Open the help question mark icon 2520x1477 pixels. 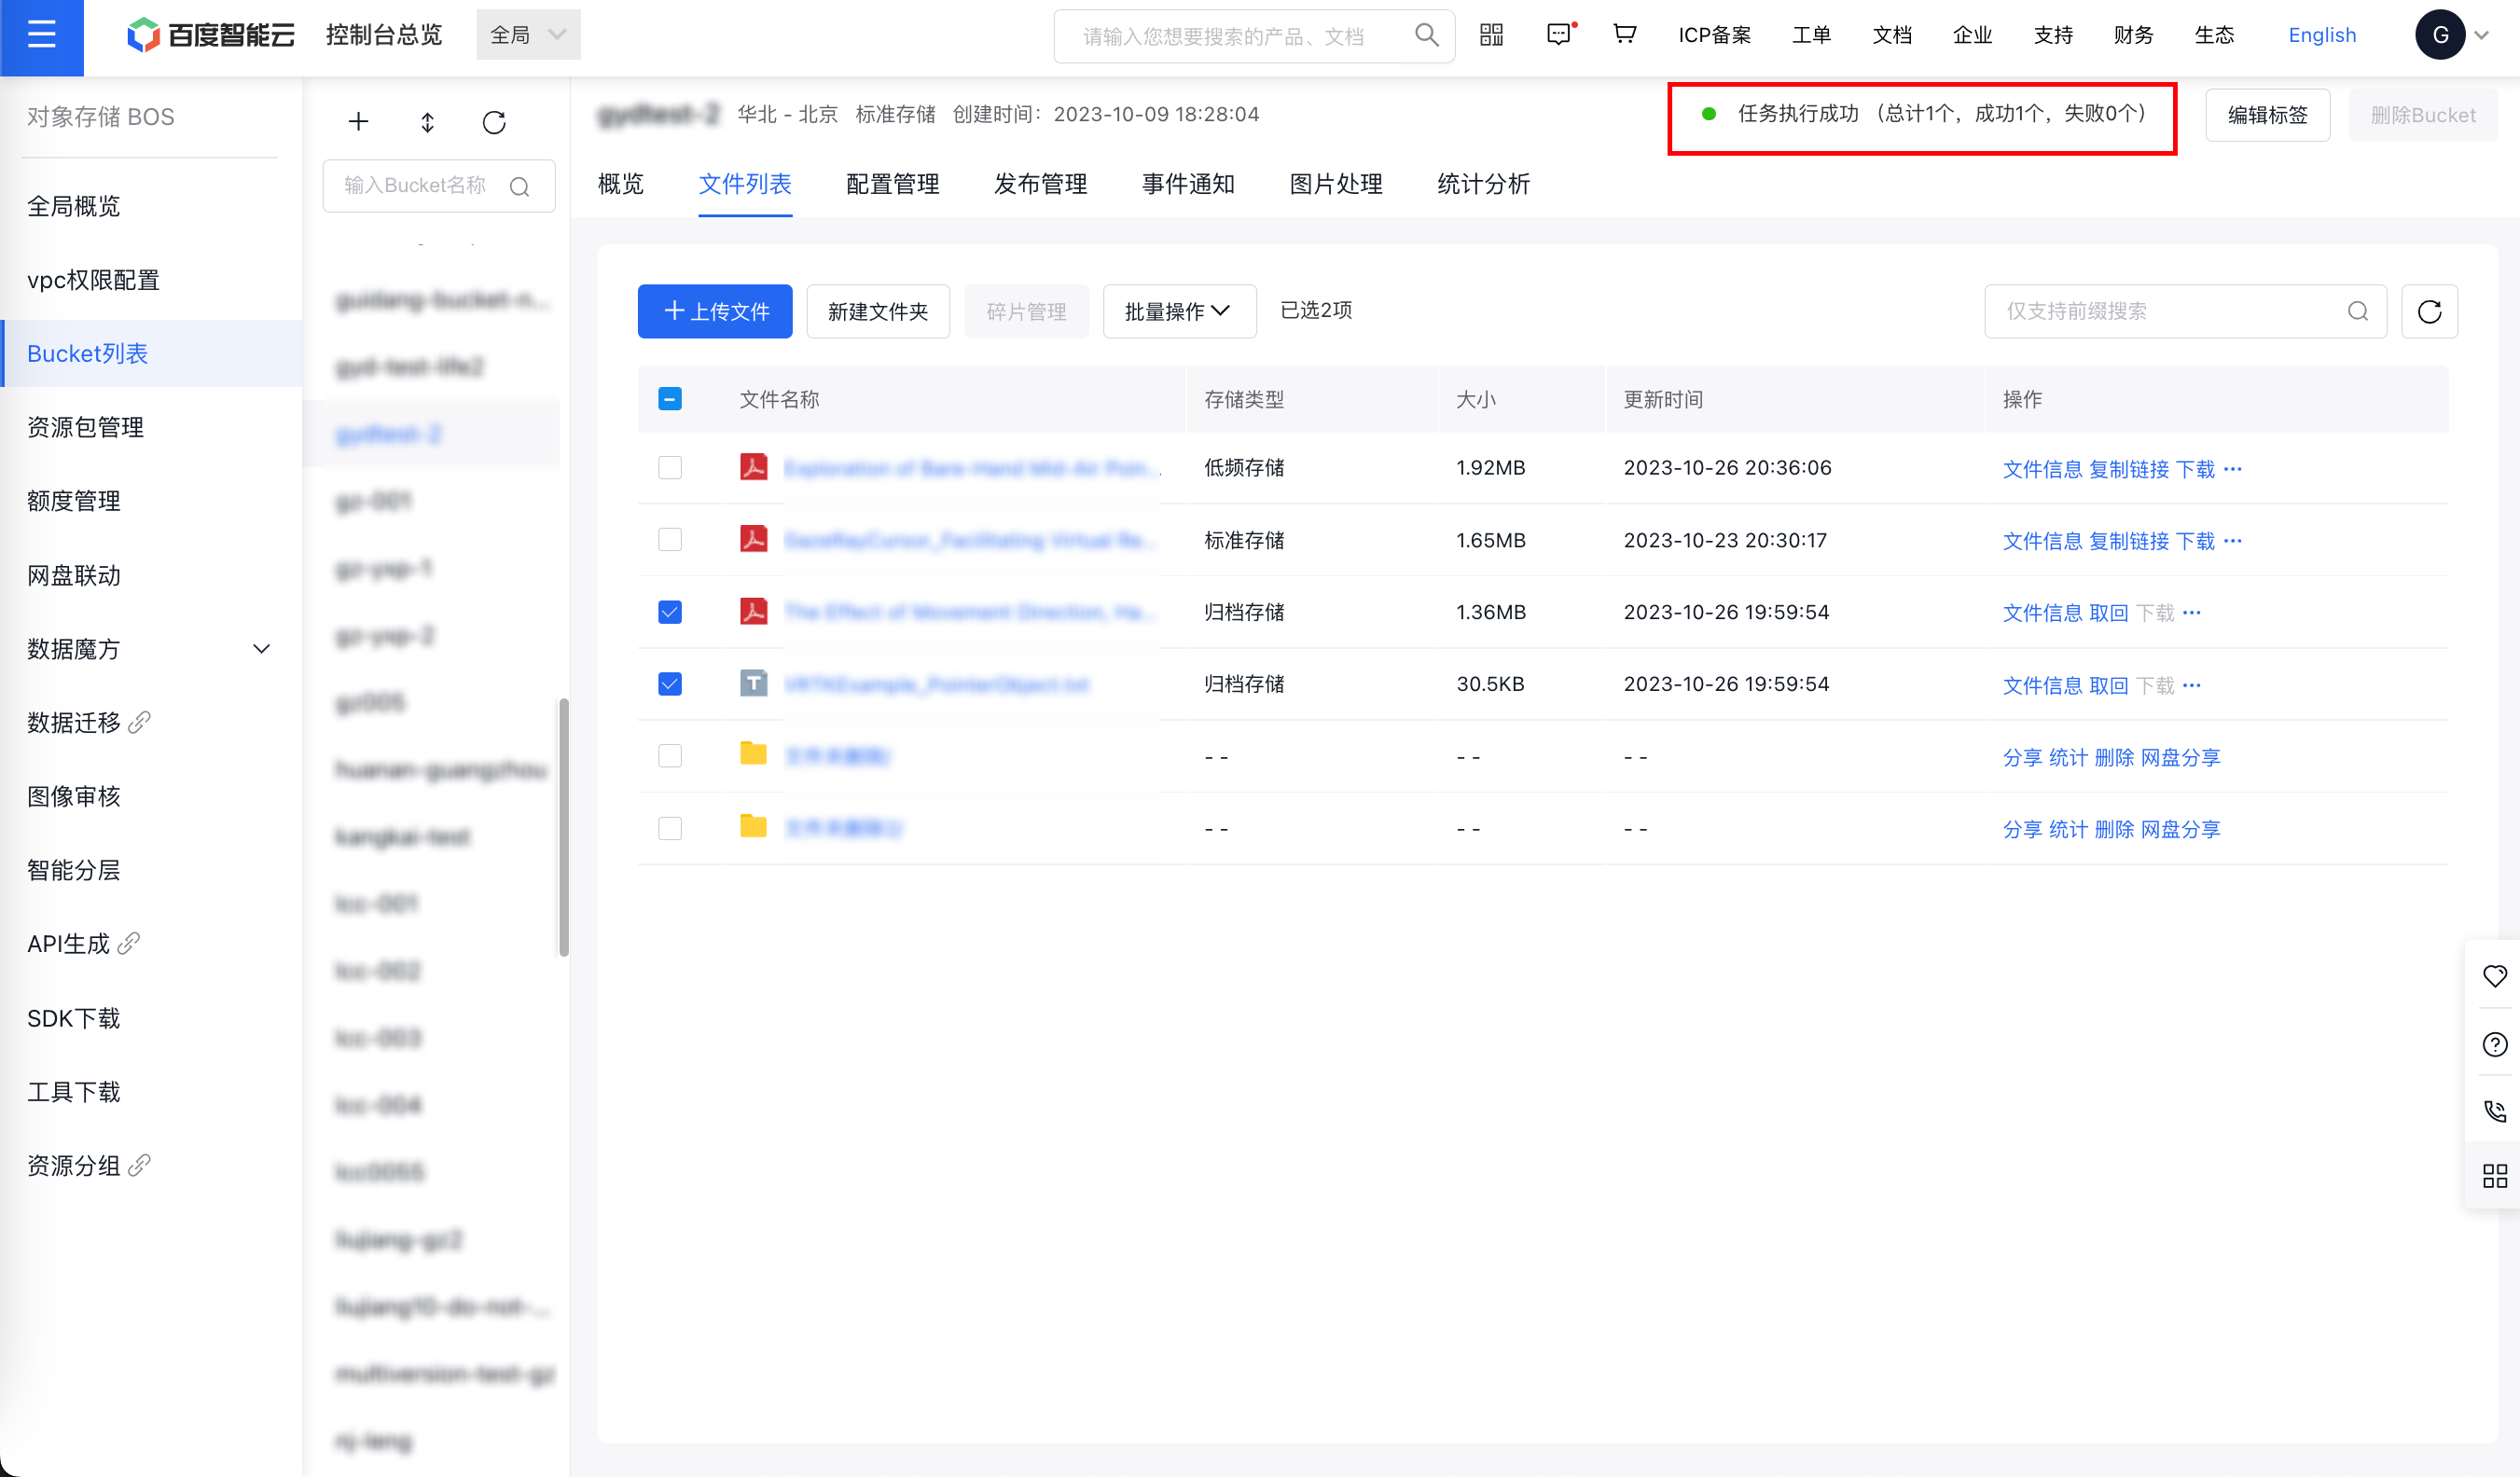(2495, 1044)
